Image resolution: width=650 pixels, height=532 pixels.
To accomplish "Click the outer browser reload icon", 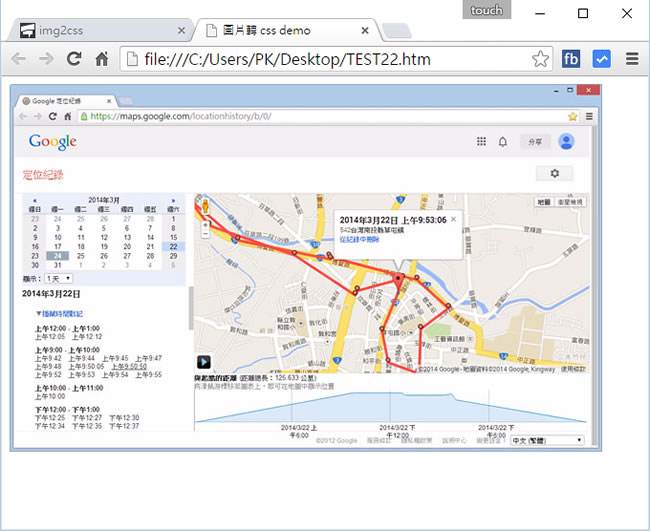I will 74,59.
